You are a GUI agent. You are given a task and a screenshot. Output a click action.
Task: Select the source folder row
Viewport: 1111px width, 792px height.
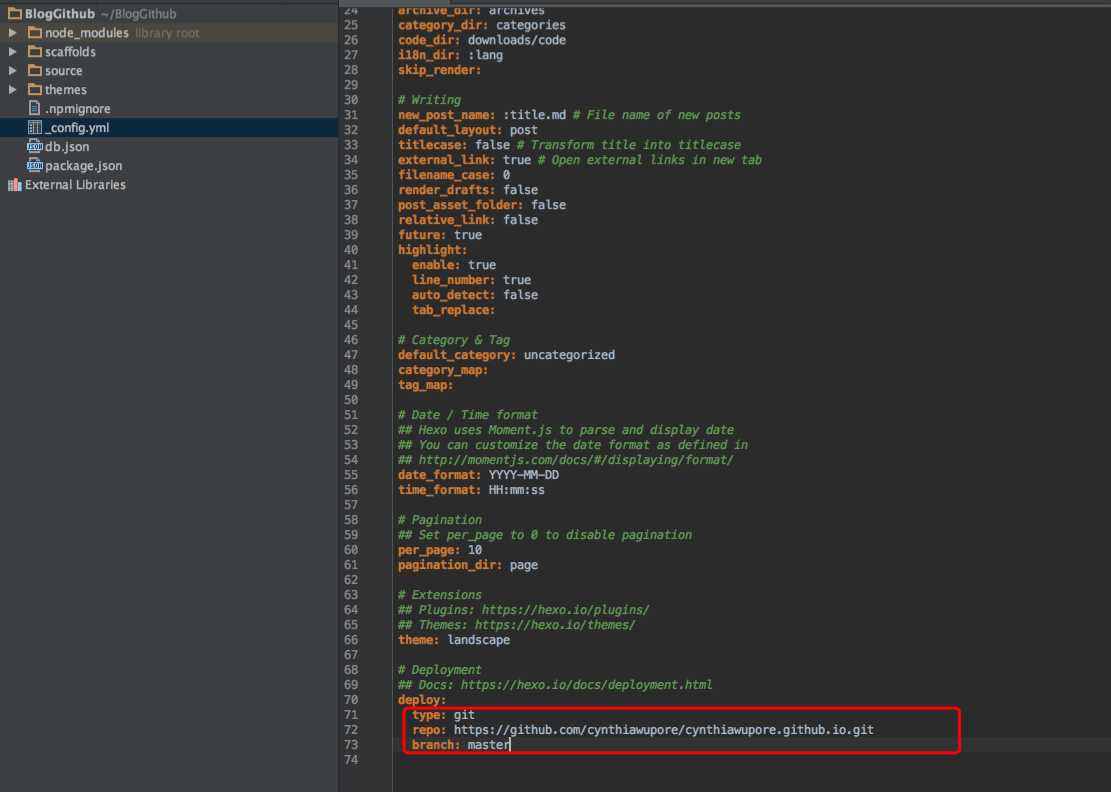[169, 71]
